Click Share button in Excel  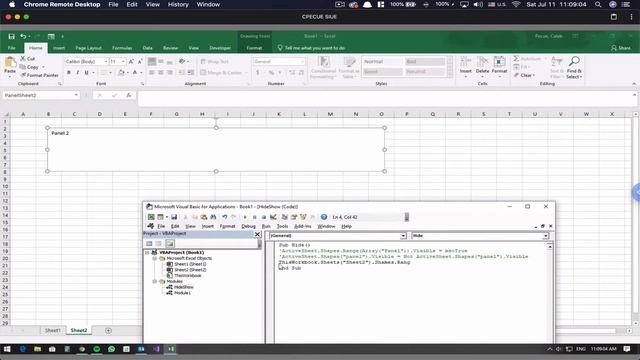(621, 48)
